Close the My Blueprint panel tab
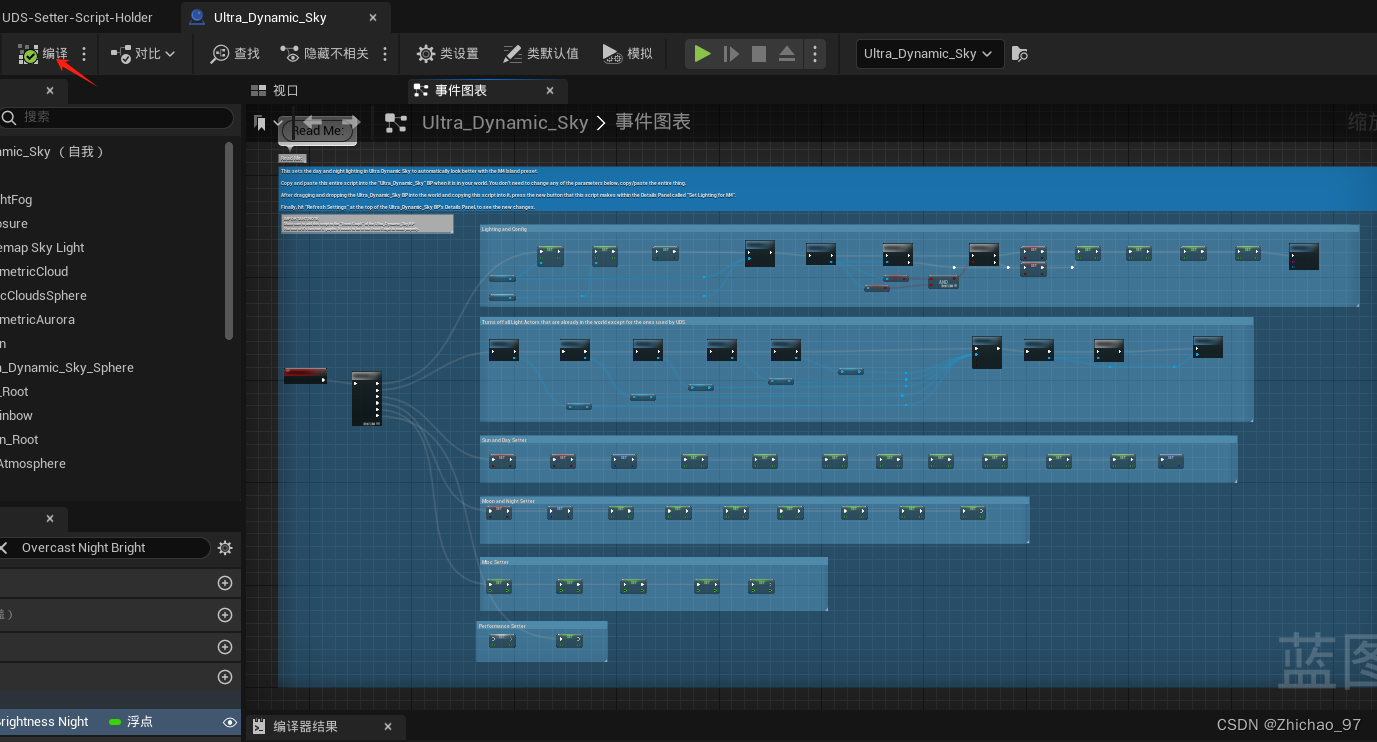This screenshot has width=1377, height=742. pyautogui.click(x=50, y=519)
